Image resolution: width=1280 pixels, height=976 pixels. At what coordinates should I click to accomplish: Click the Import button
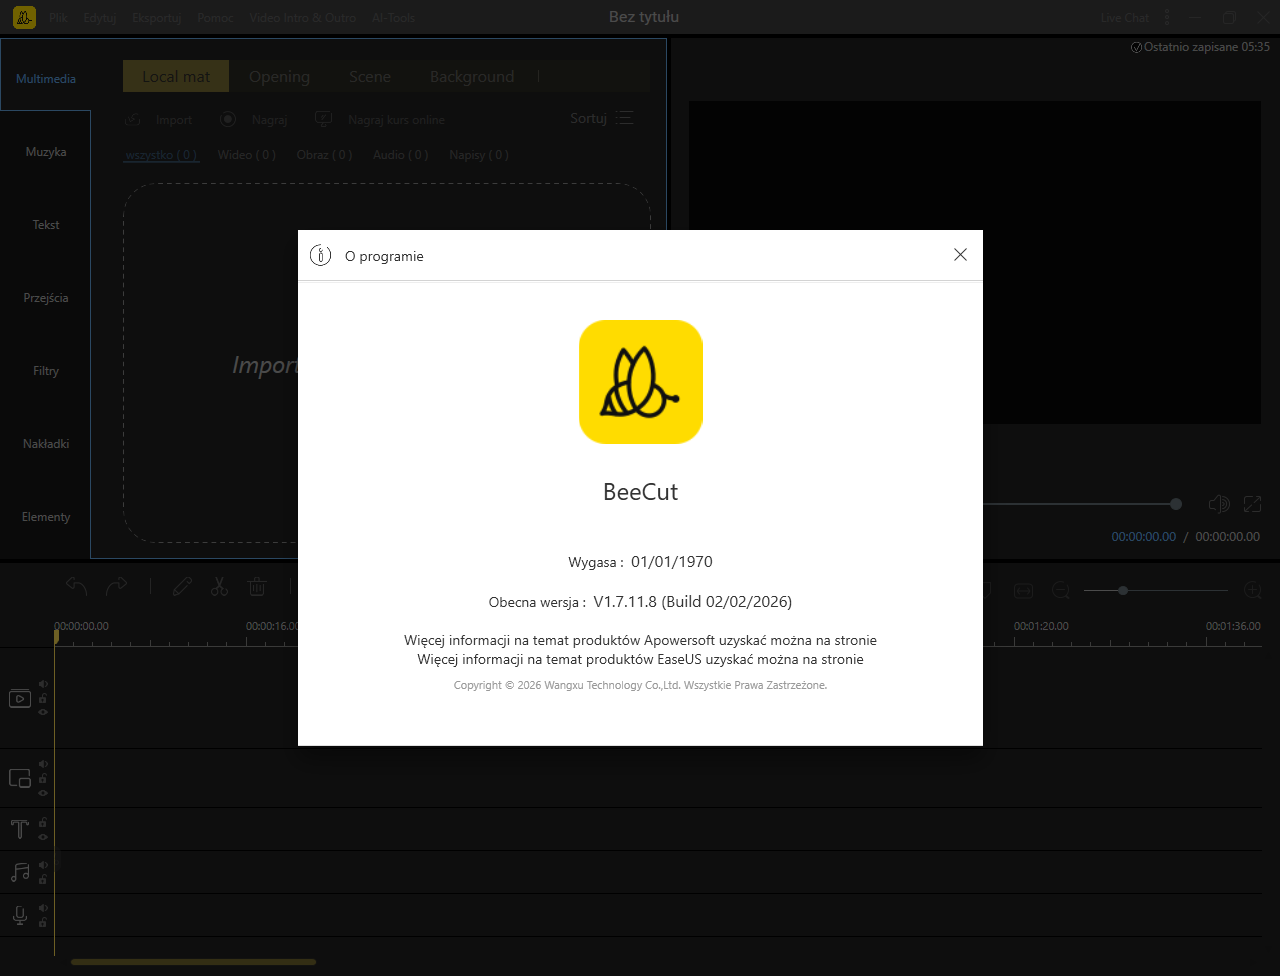pos(158,119)
